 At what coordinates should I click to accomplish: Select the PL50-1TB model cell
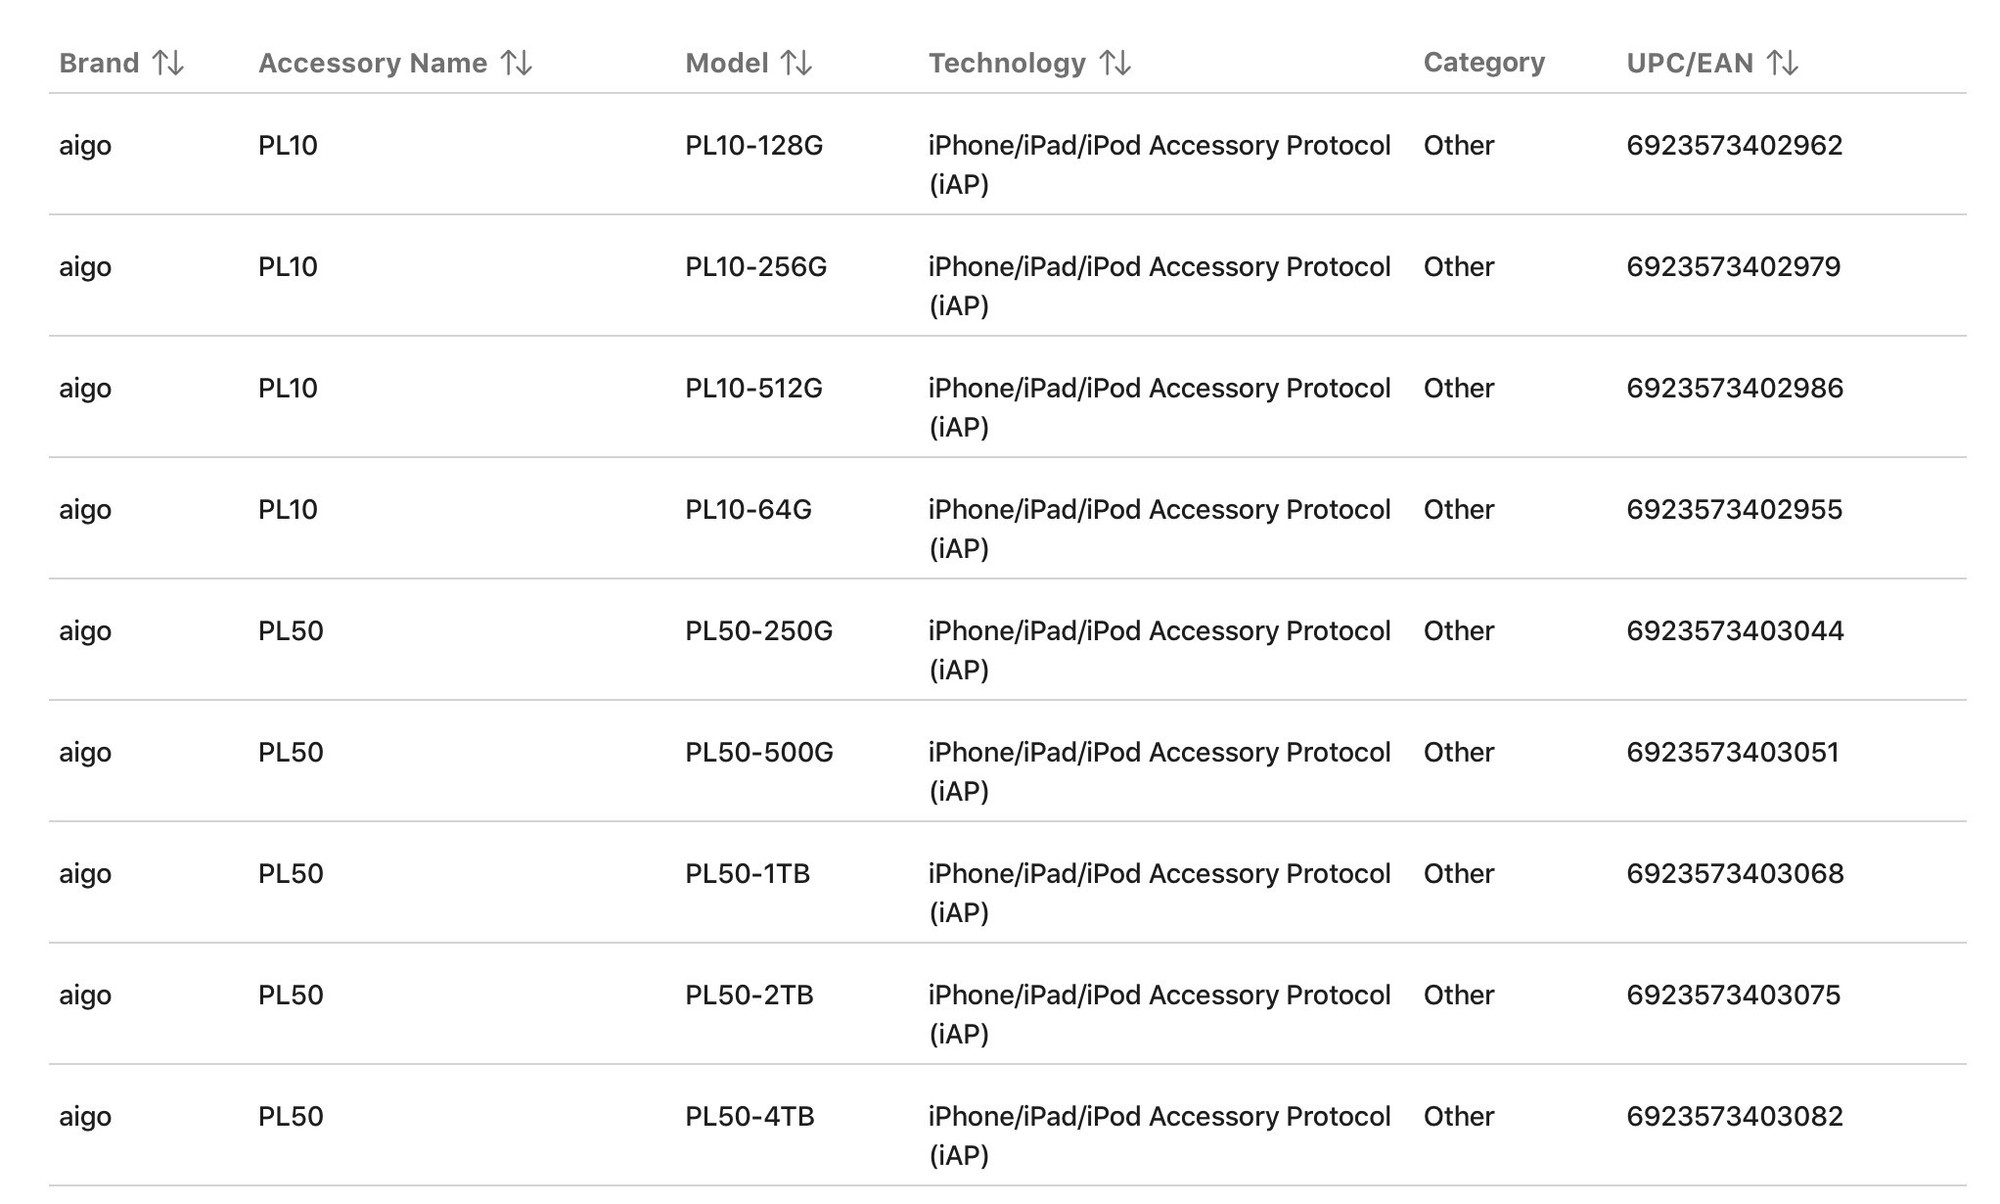point(748,874)
